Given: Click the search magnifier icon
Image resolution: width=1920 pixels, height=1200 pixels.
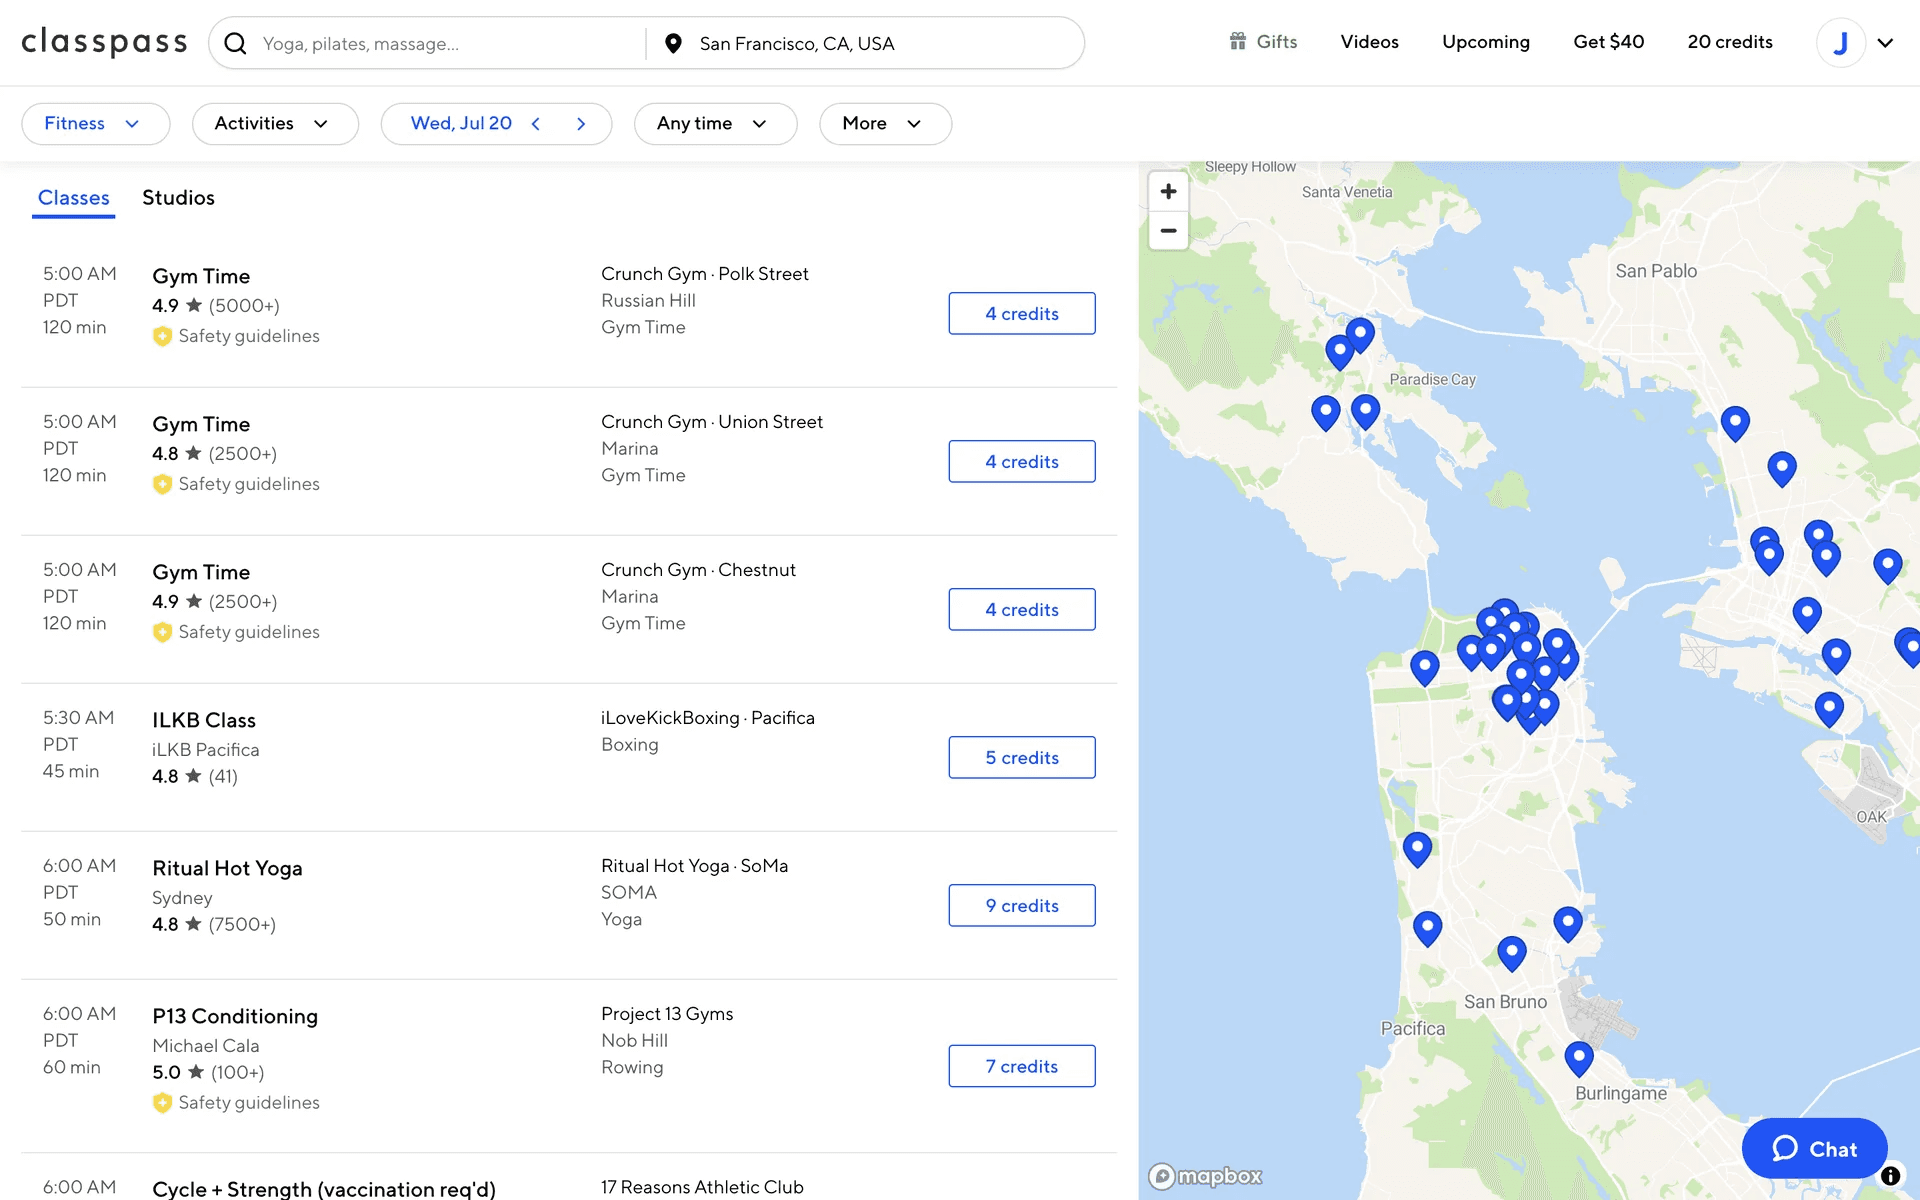Looking at the screenshot, I should [x=235, y=43].
